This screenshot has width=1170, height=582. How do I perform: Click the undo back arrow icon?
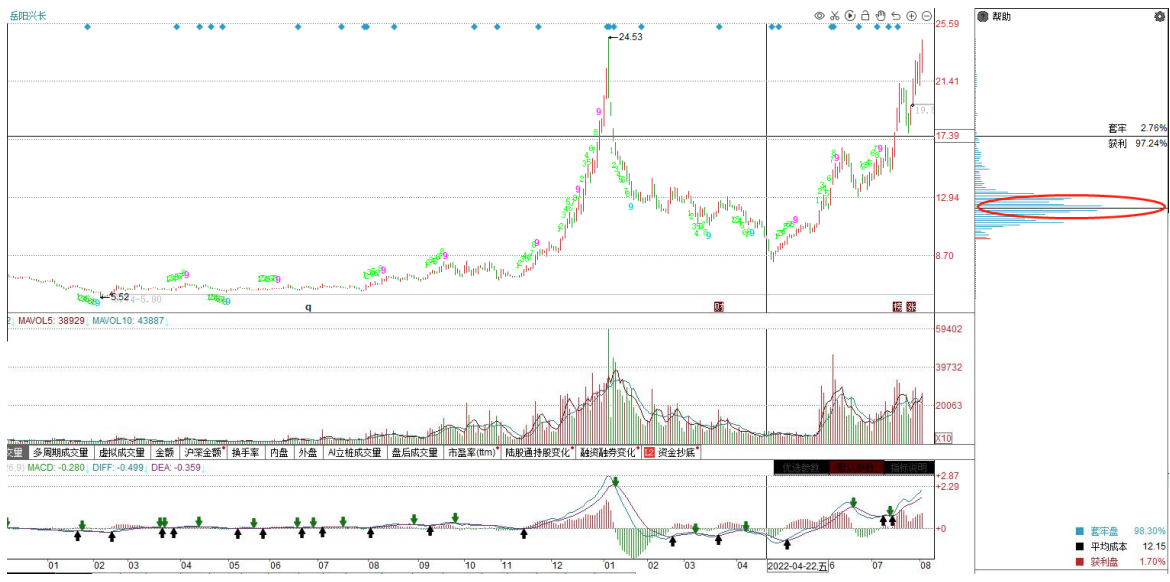pos(896,16)
